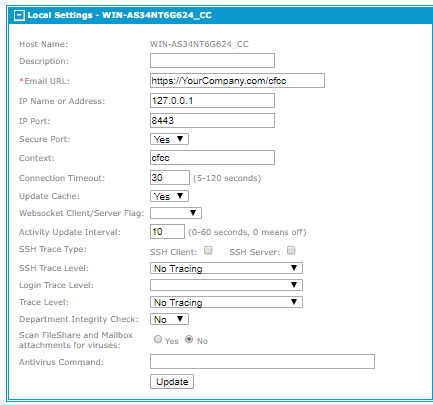Open the SSH Trace Level dropdown
The width and height of the screenshot is (433, 405).
226,268
